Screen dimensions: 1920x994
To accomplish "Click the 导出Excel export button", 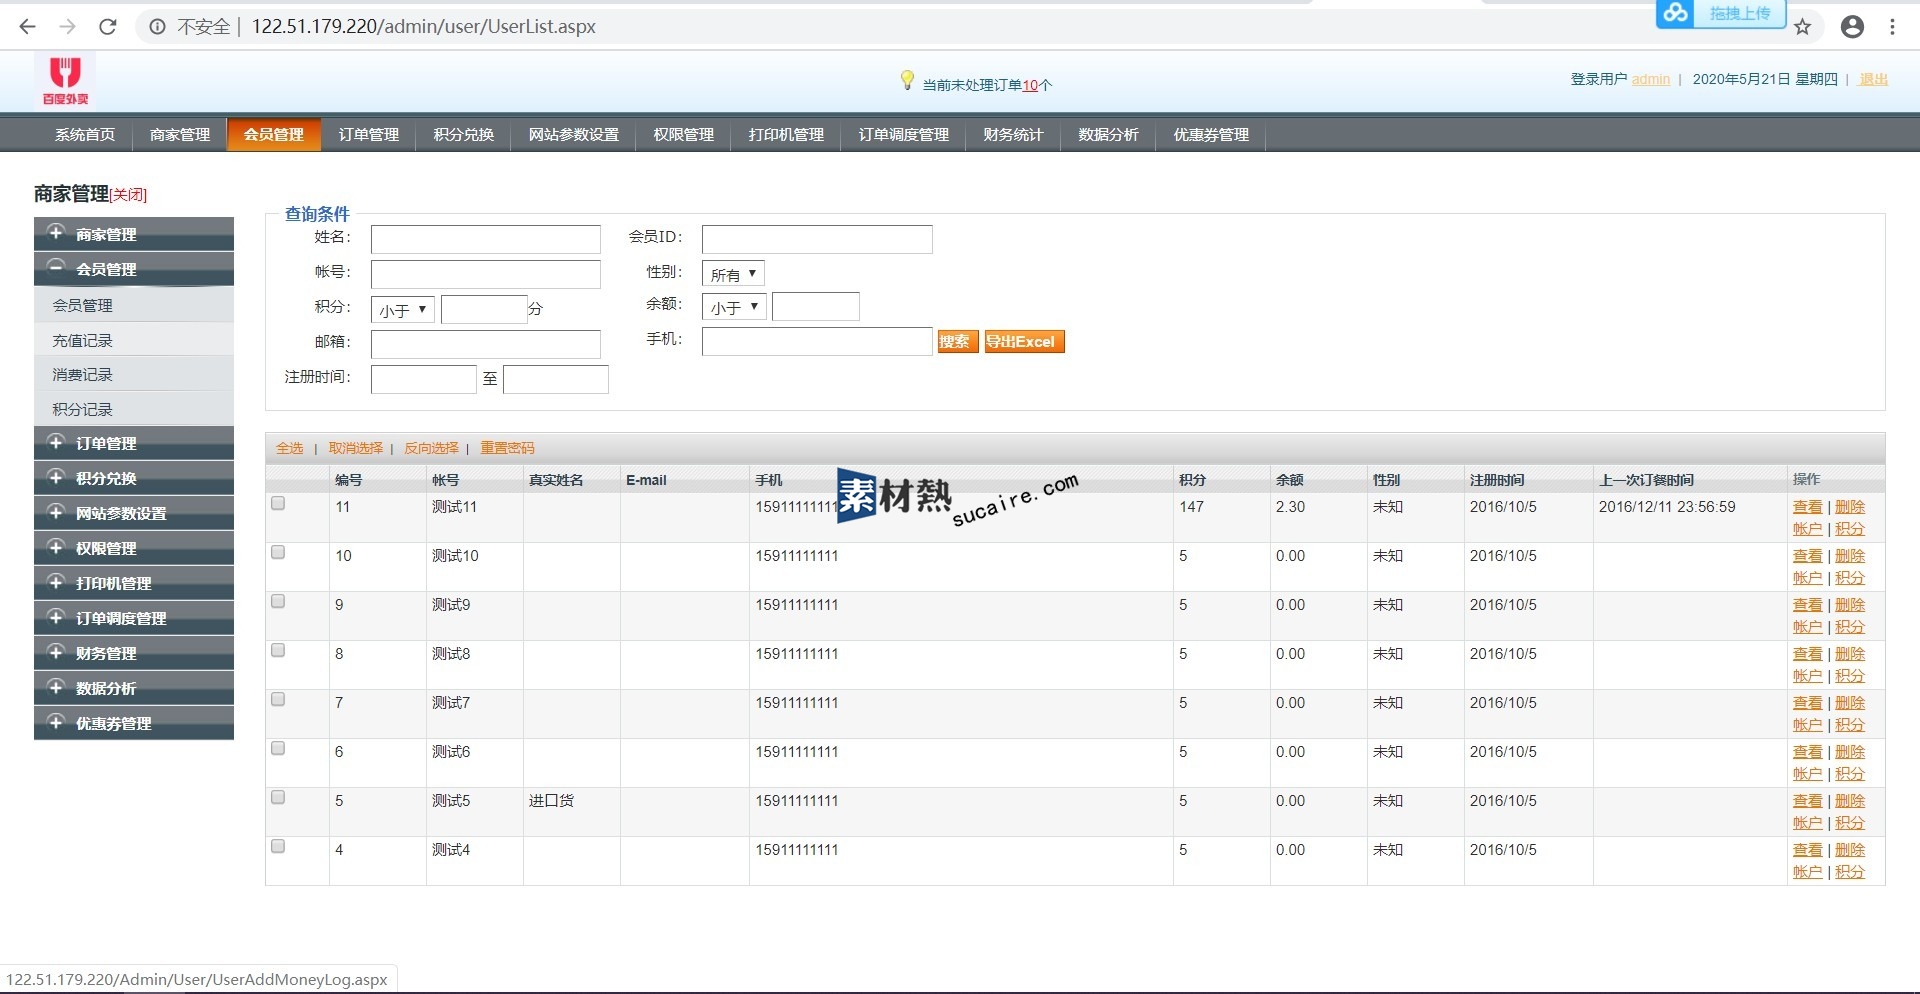I will [x=1023, y=342].
